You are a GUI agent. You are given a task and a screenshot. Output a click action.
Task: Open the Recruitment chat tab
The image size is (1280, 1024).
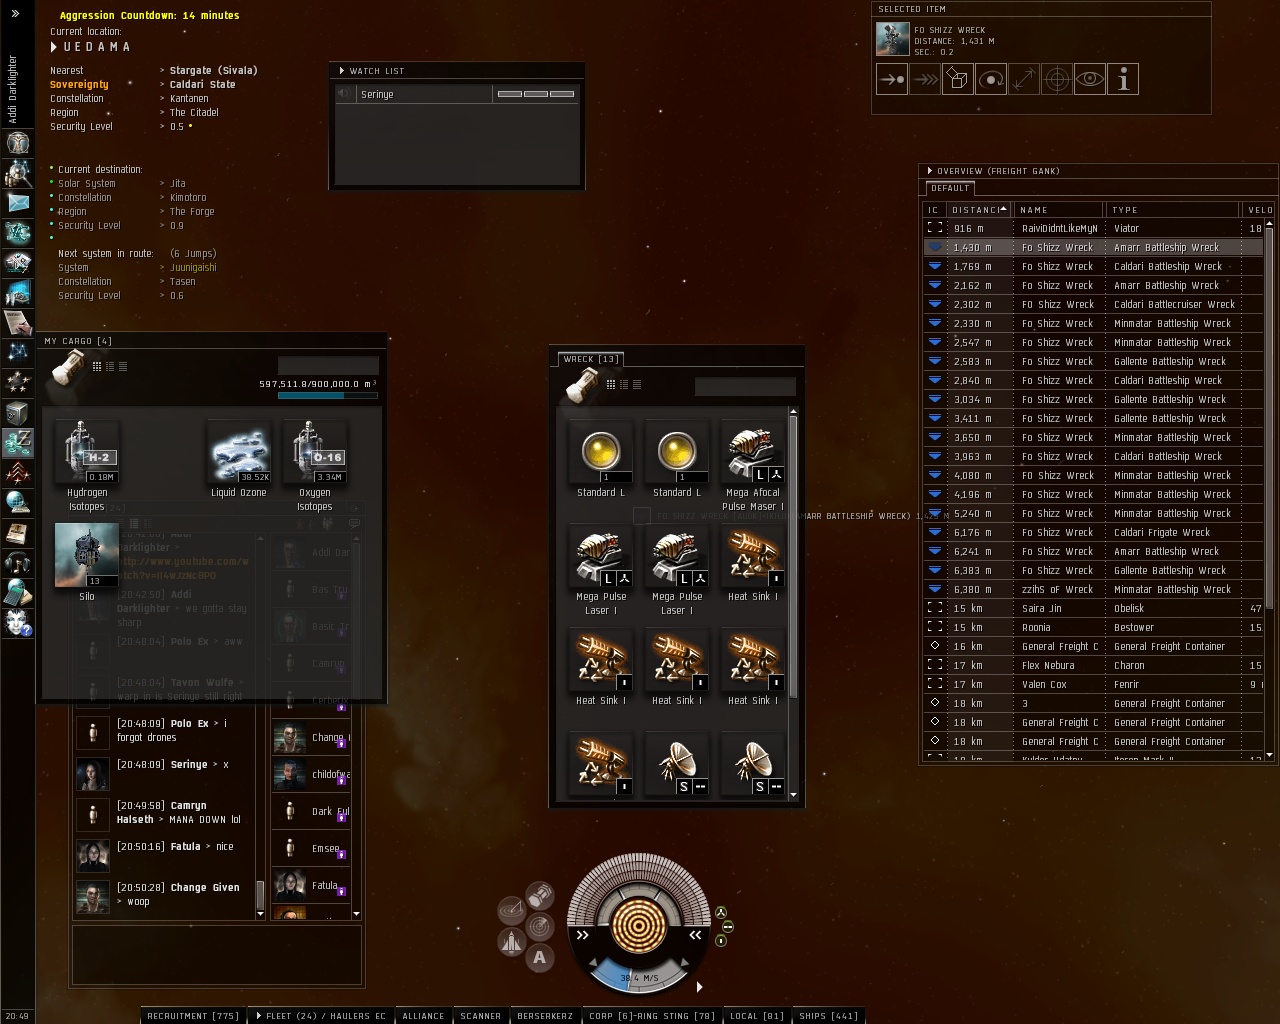pyautogui.click(x=193, y=1016)
